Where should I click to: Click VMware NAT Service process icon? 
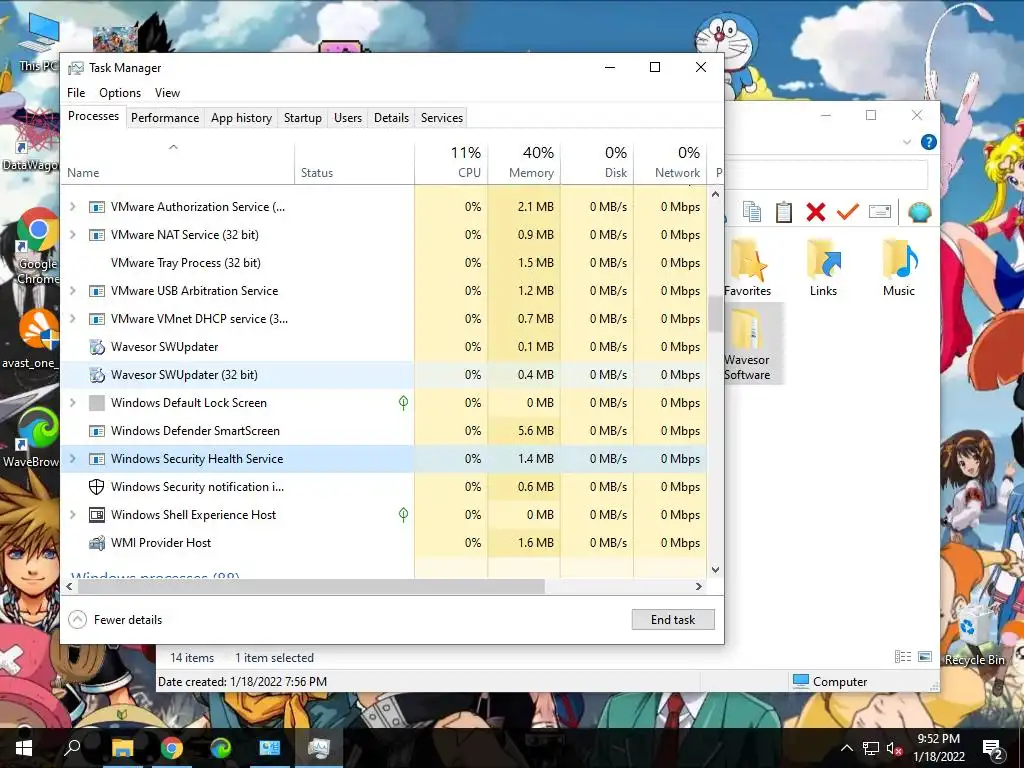point(97,234)
